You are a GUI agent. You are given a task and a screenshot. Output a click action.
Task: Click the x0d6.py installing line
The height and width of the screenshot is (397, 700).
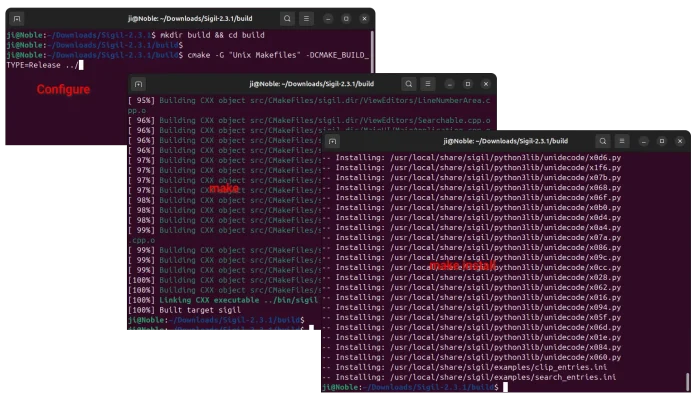(x=471, y=158)
